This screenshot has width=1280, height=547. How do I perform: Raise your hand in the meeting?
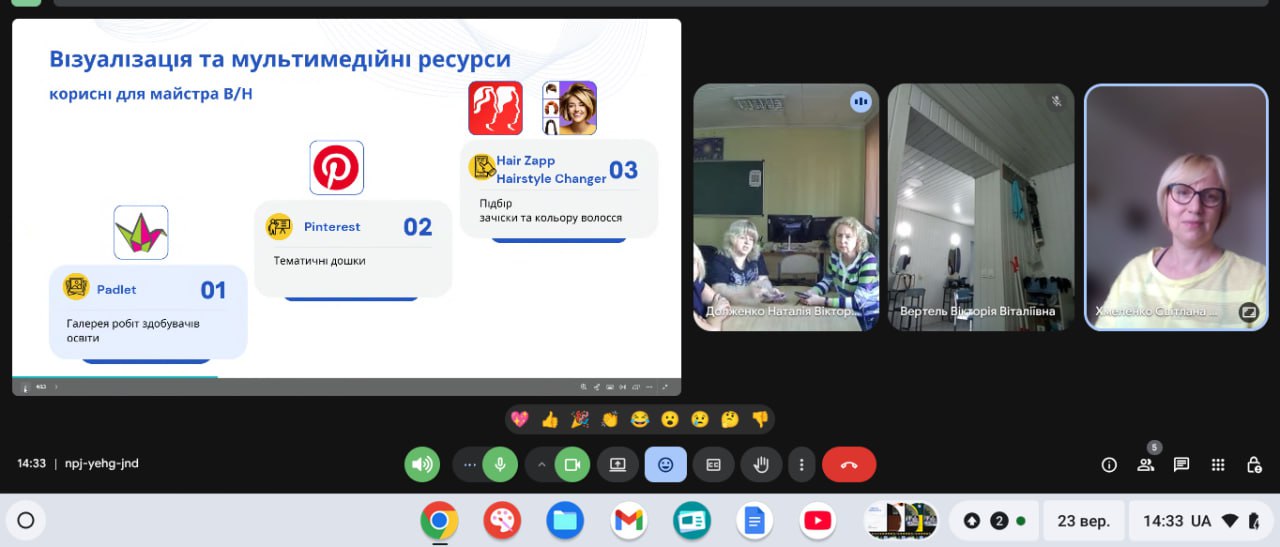tap(760, 465)
